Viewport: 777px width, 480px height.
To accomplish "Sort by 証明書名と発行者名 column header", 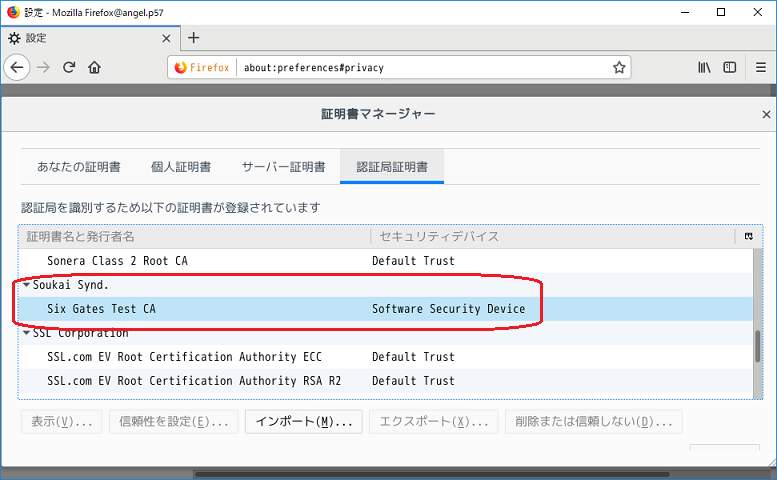I will point(195,237).
